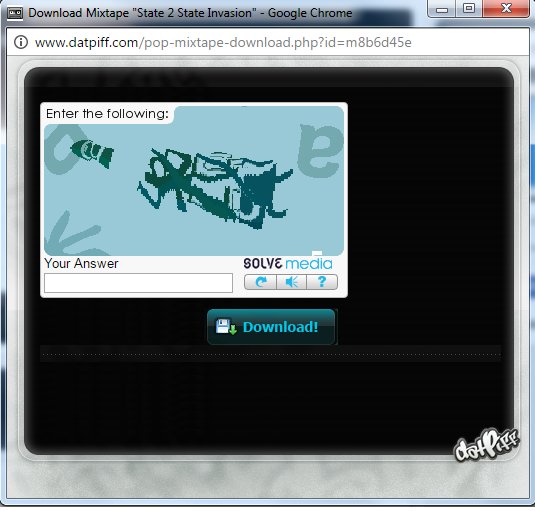This screenshot has width=535, height=511.
Task: Click the Download! button
Action: pyautogui.click(x=271, y=327)
